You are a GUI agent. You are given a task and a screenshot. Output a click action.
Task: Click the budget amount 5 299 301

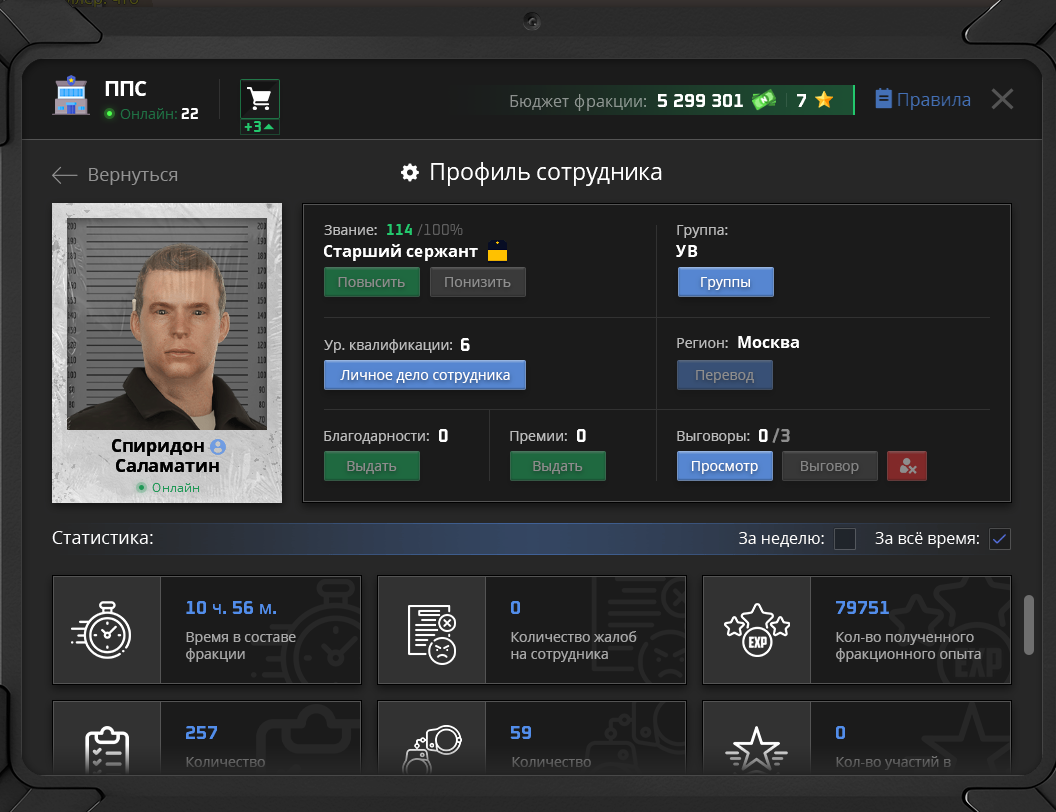(x=700, y=101)
